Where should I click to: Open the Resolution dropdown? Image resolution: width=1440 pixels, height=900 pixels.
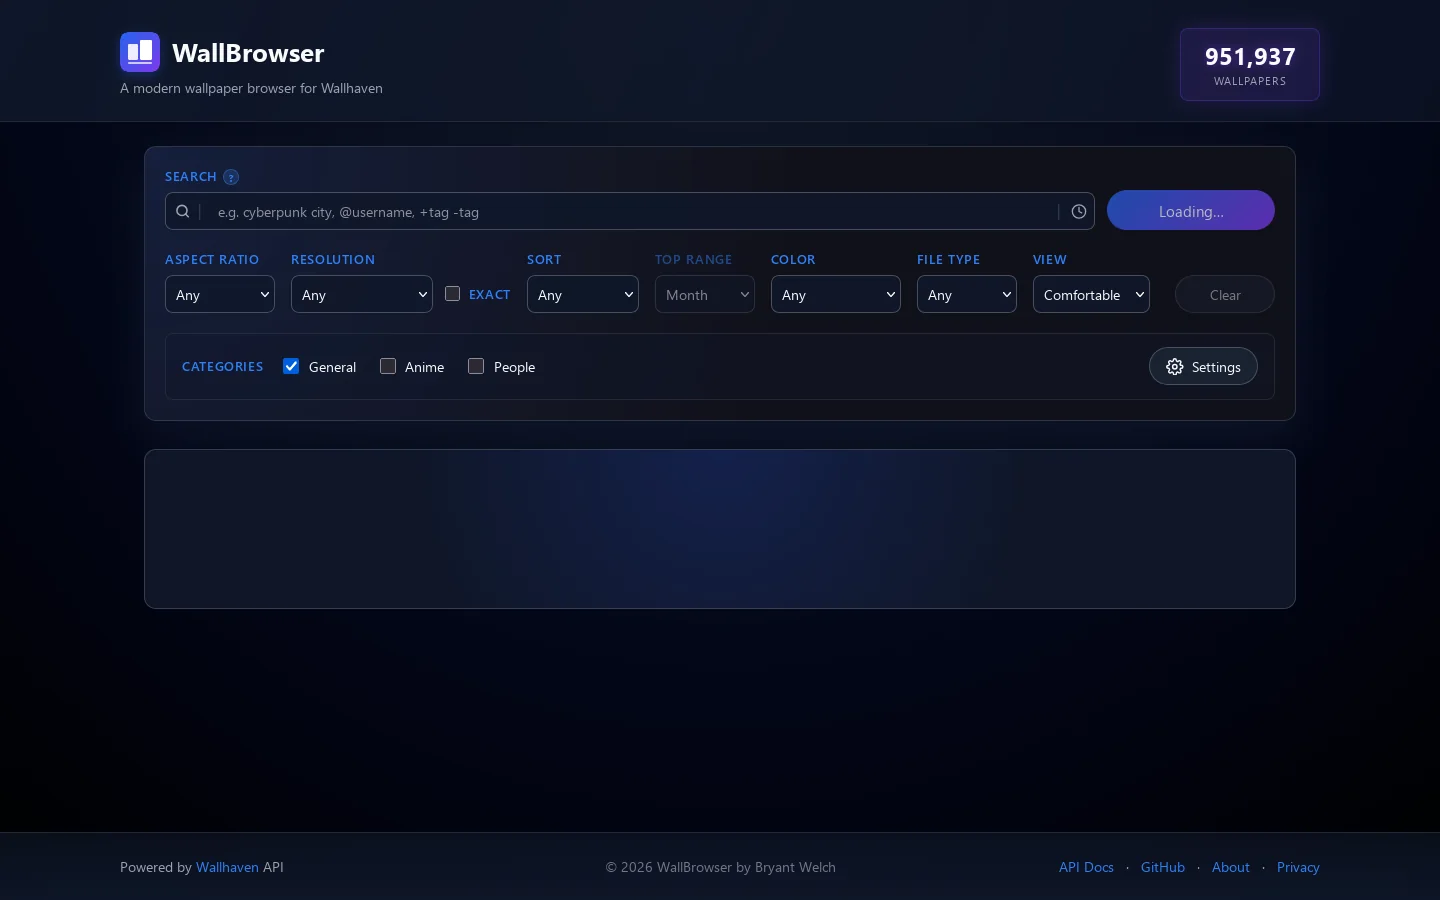coord(362,294)
